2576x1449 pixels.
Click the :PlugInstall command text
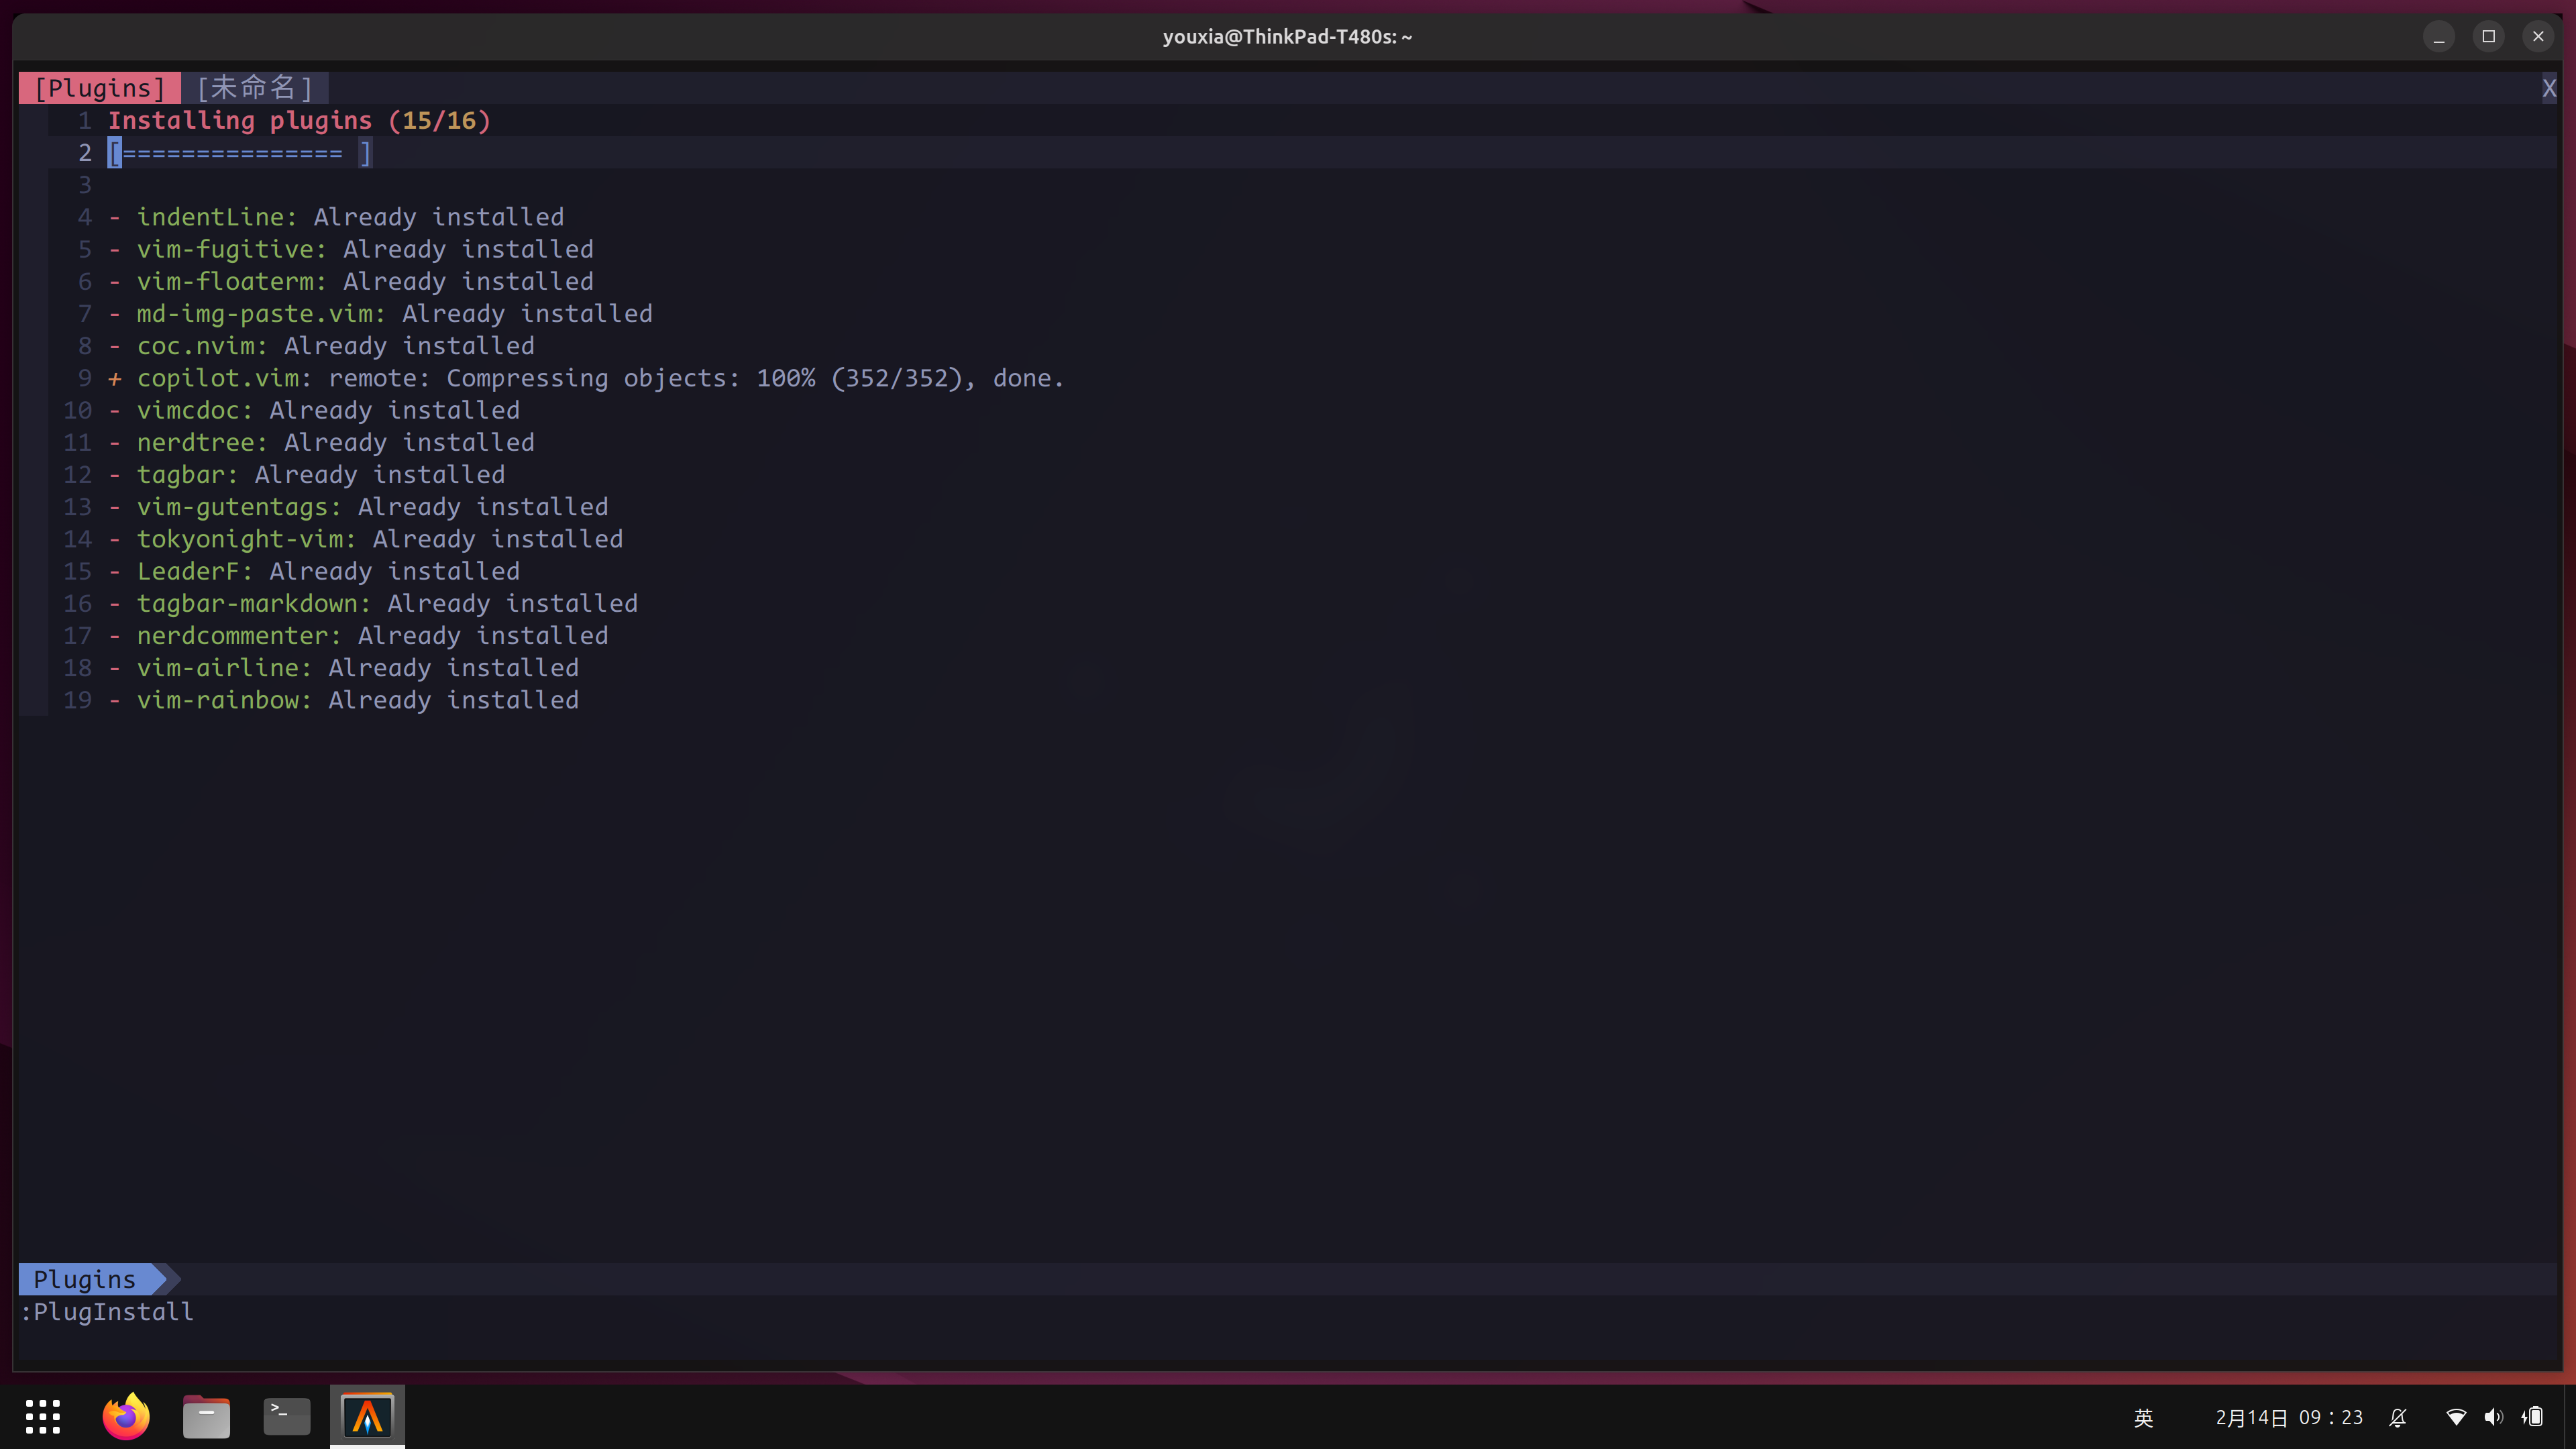coord(105,1312)
